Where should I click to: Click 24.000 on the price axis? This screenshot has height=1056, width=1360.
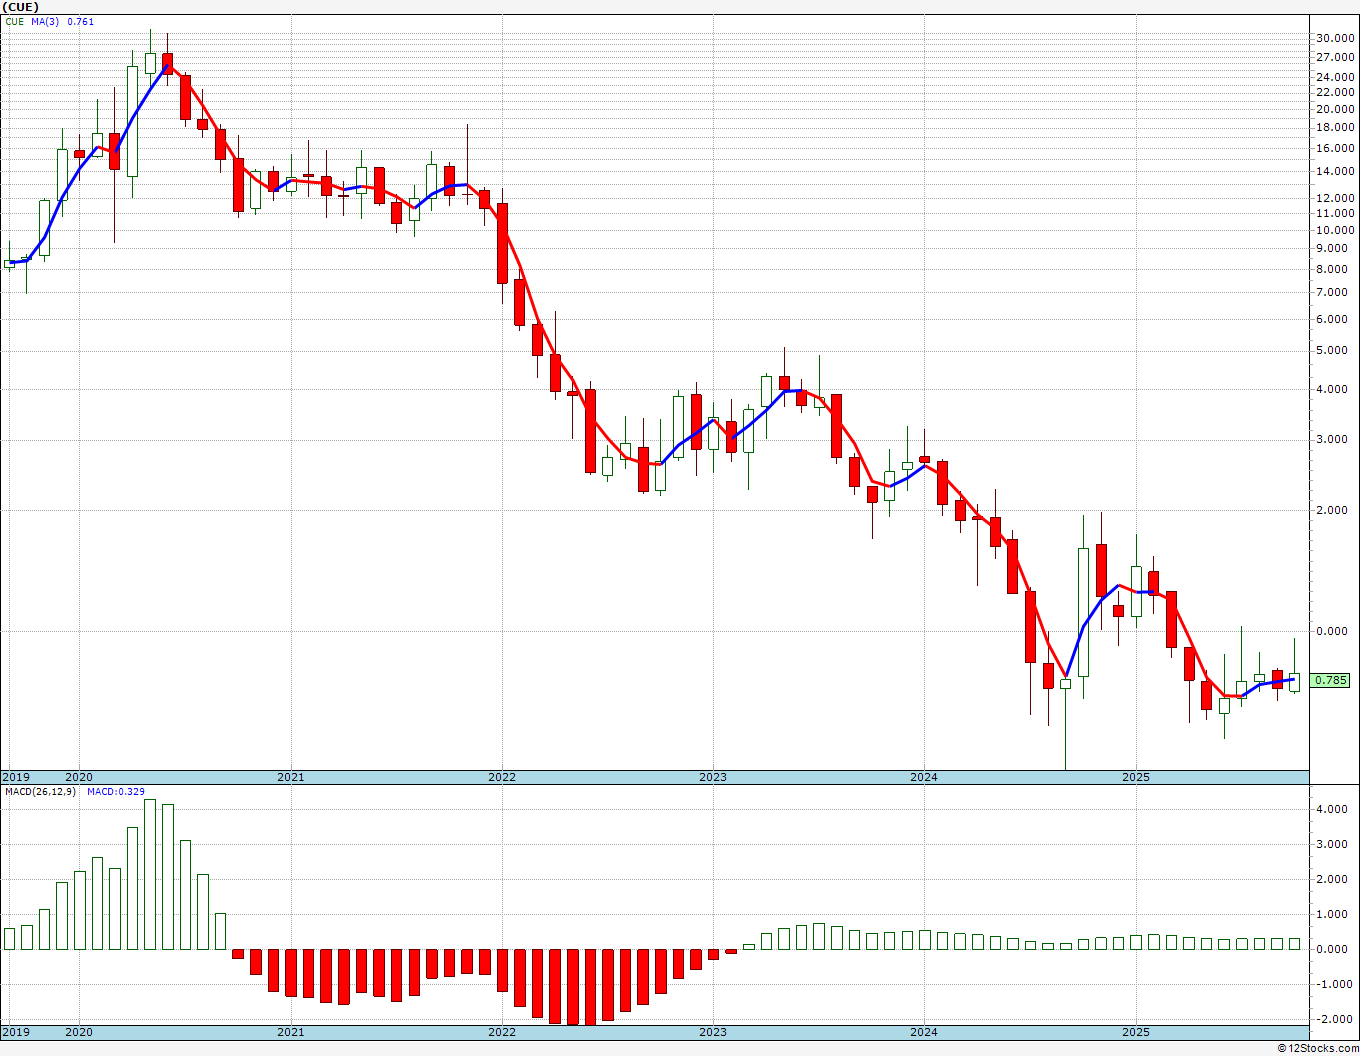1336,77
